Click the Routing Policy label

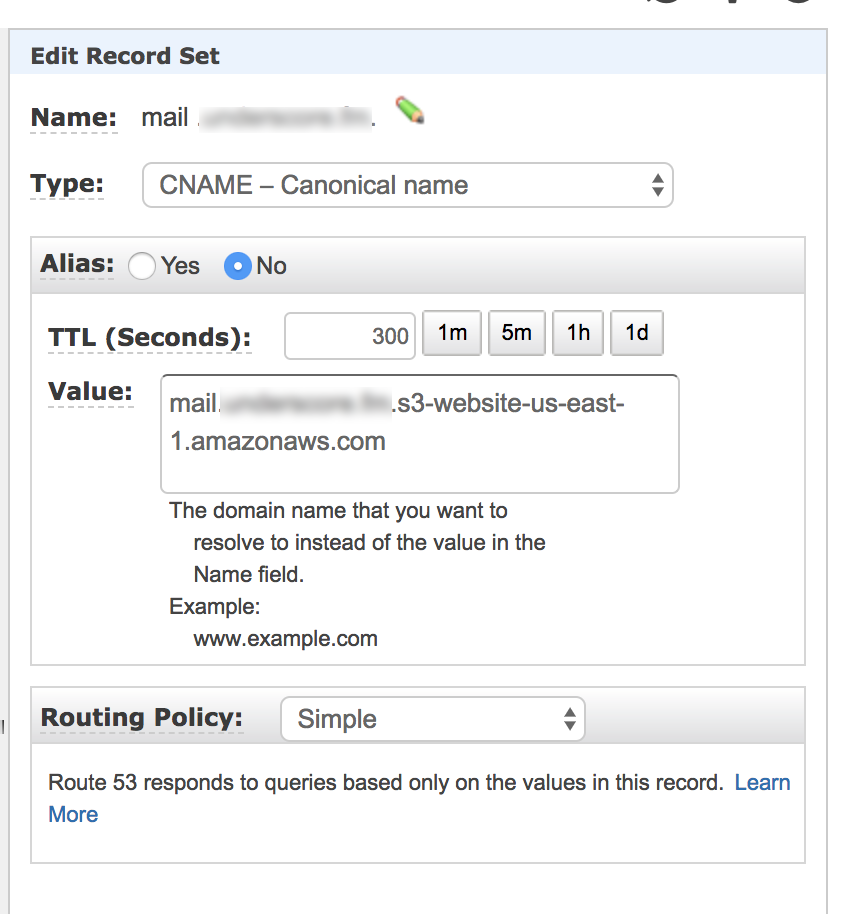(x=142, y=718)
